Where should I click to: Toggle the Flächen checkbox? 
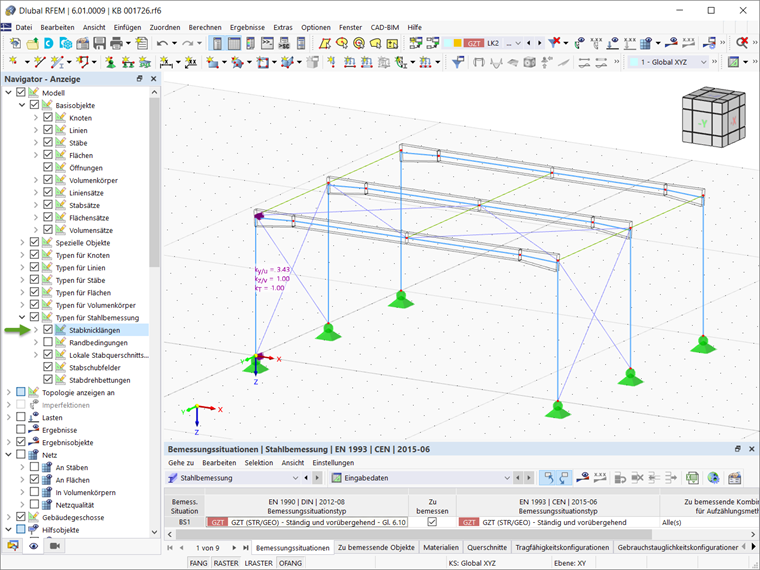[48, 155]
